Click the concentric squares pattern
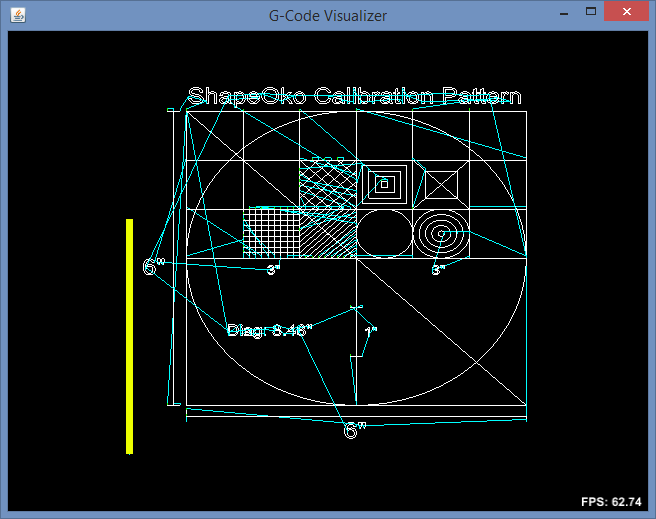Viewport: 656px width, 519px height. tap(384, 183)
